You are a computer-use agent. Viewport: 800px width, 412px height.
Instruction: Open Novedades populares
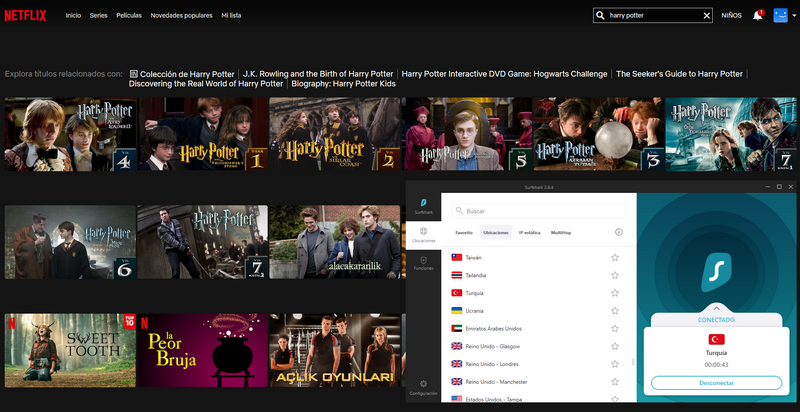(181, 16)
